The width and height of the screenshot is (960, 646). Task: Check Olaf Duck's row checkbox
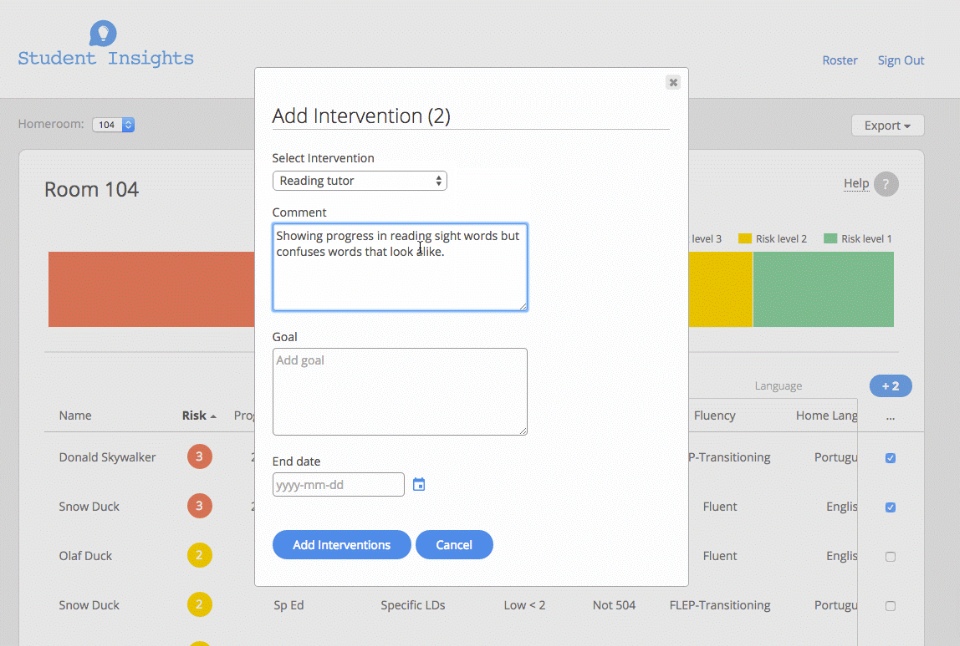pyautogui.click(x=890, y=556)
